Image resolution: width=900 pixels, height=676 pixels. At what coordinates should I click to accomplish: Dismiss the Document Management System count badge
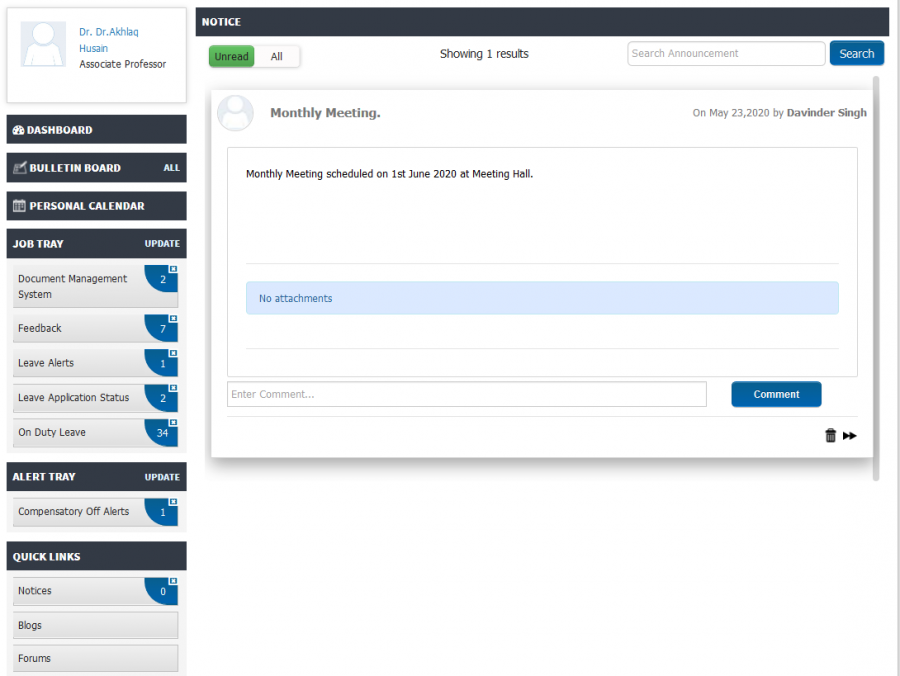click(x=173, y=269)
